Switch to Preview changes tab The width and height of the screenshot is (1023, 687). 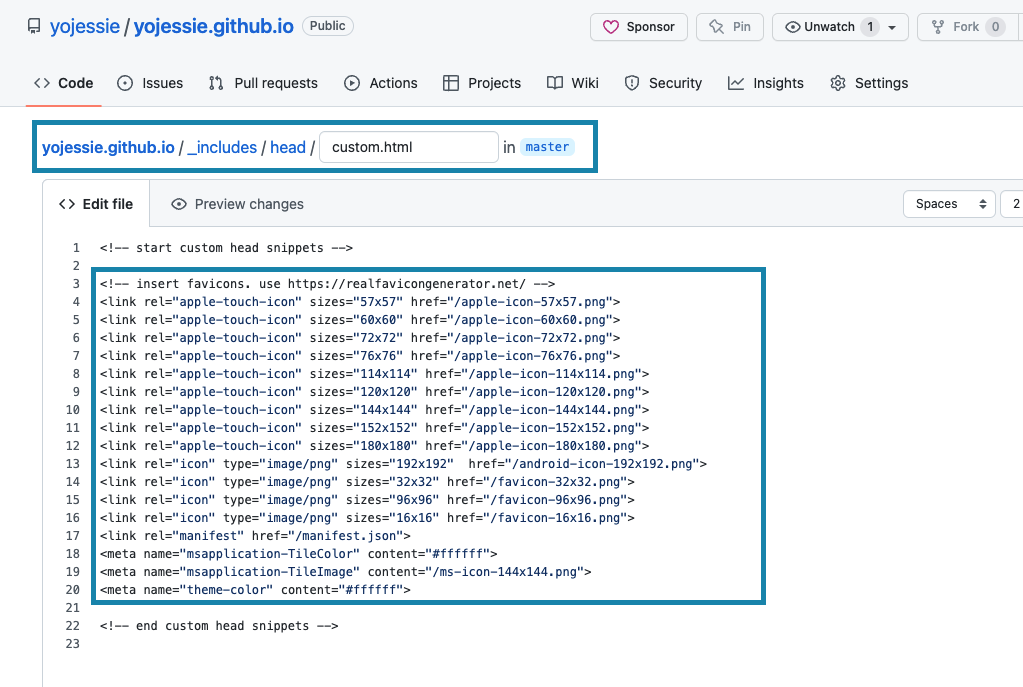tap(237, 204)
